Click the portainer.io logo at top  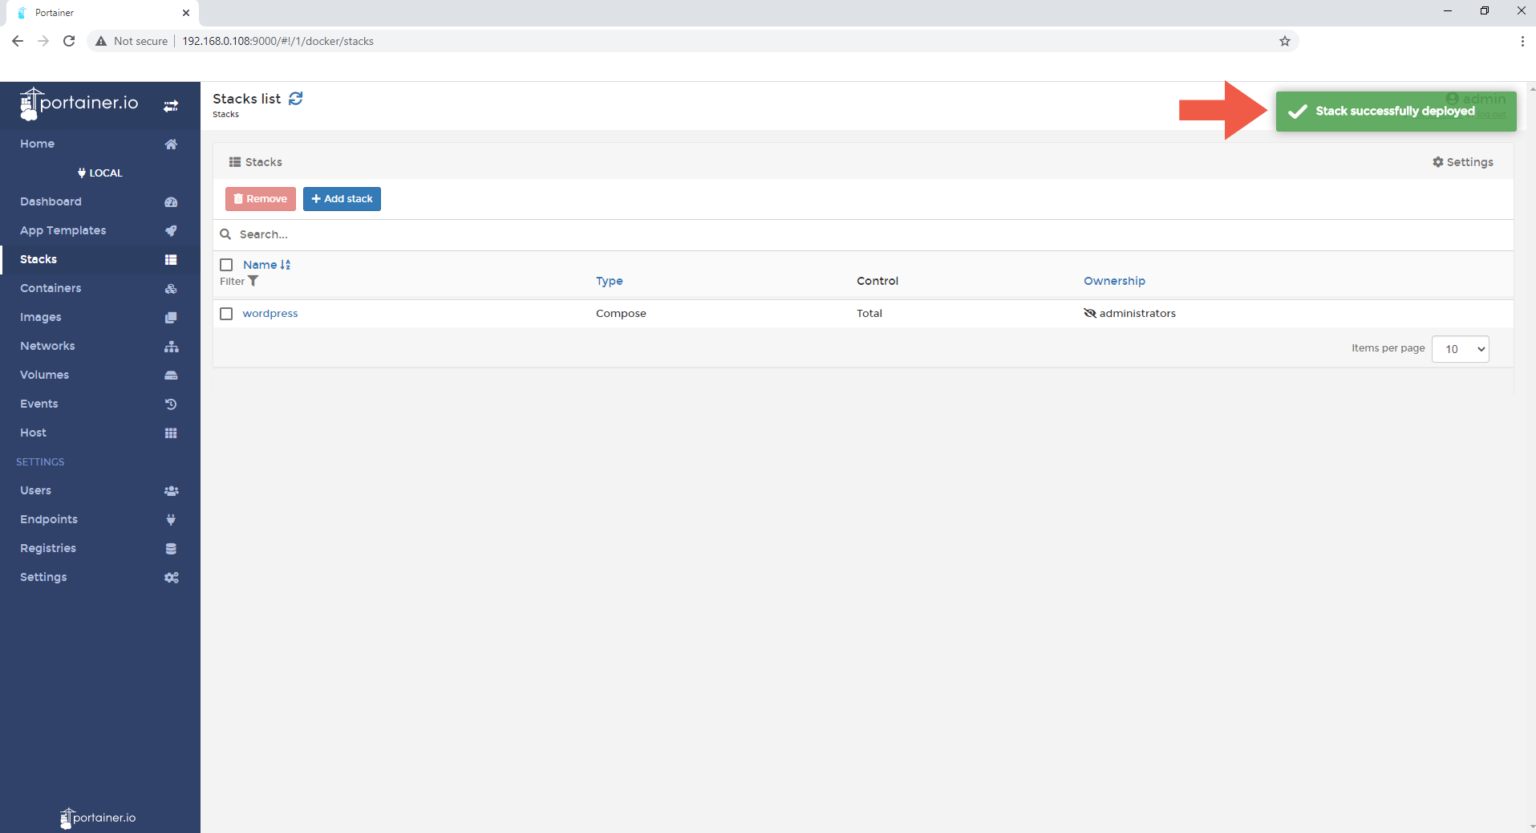79,103
